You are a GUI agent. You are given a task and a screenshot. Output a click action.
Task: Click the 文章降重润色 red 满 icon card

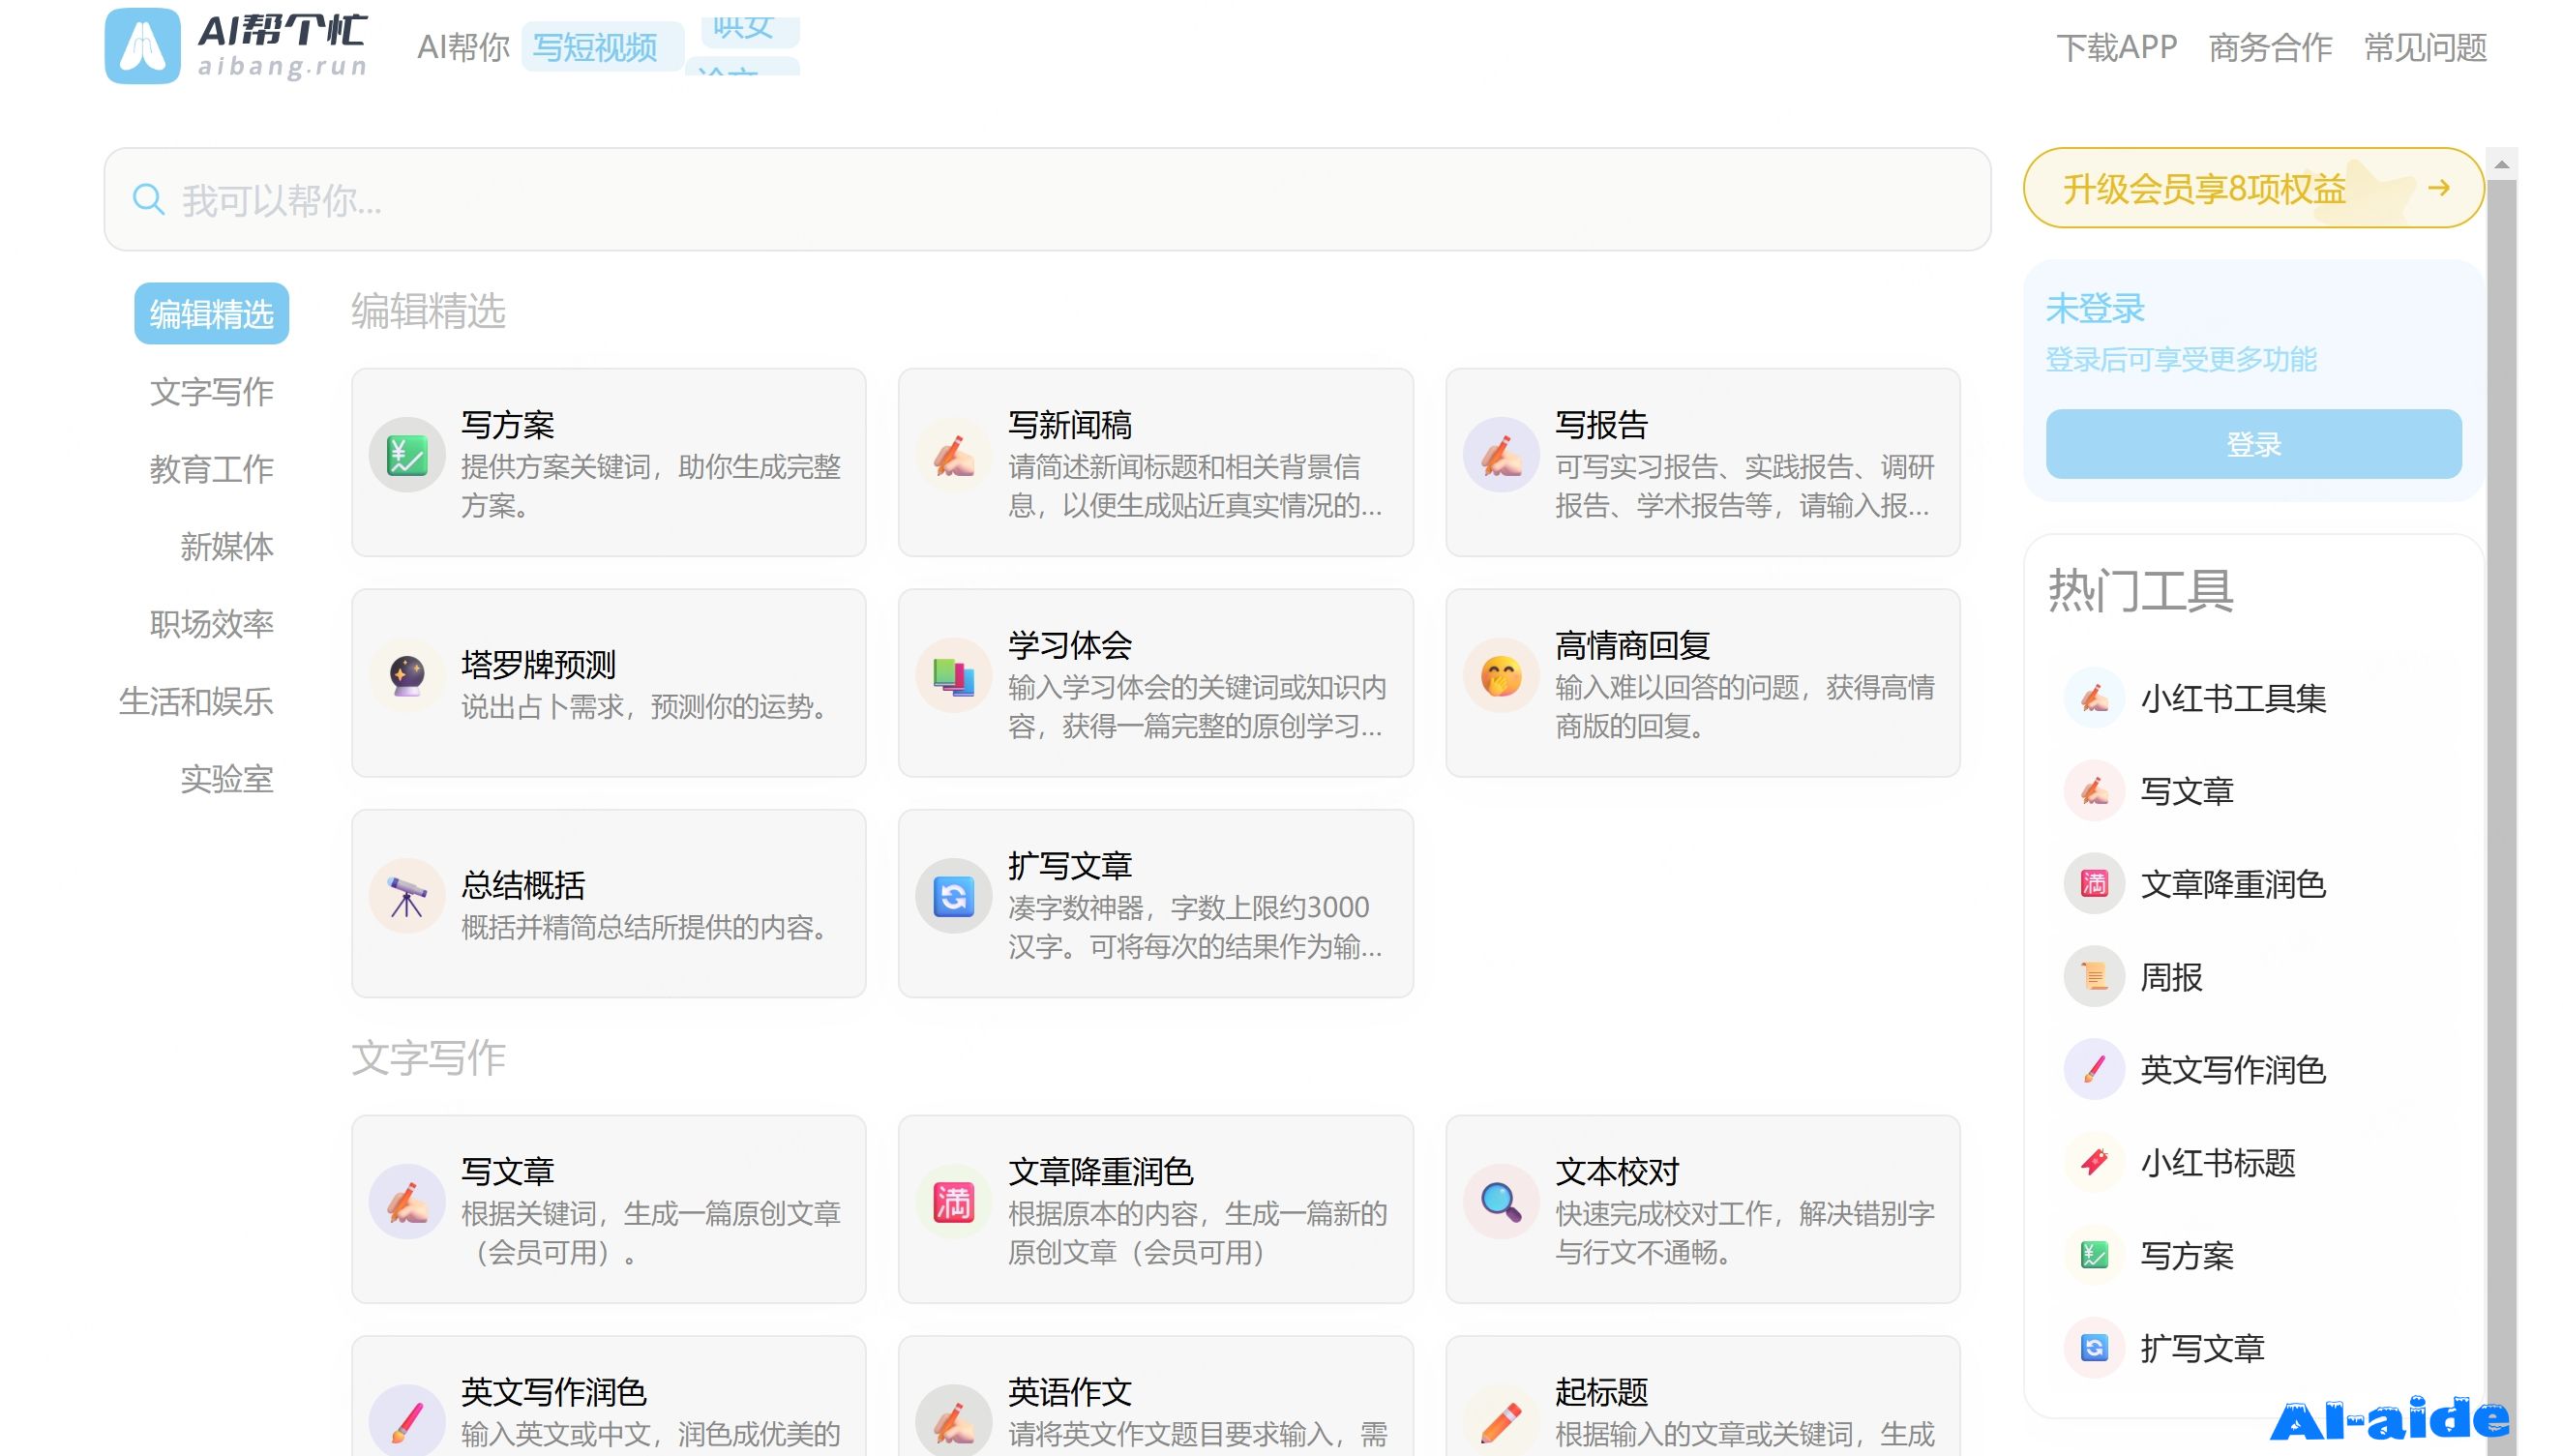coord(954,1202)
